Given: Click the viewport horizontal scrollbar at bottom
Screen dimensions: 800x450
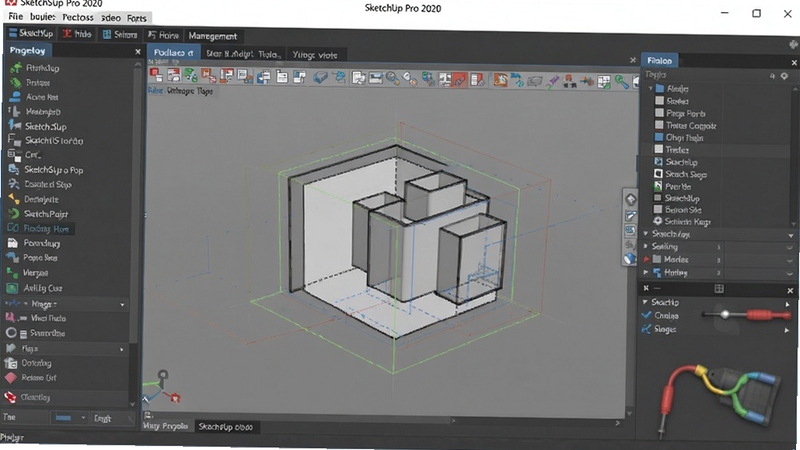Looking at the screenshot, I should tap(383, 421).
